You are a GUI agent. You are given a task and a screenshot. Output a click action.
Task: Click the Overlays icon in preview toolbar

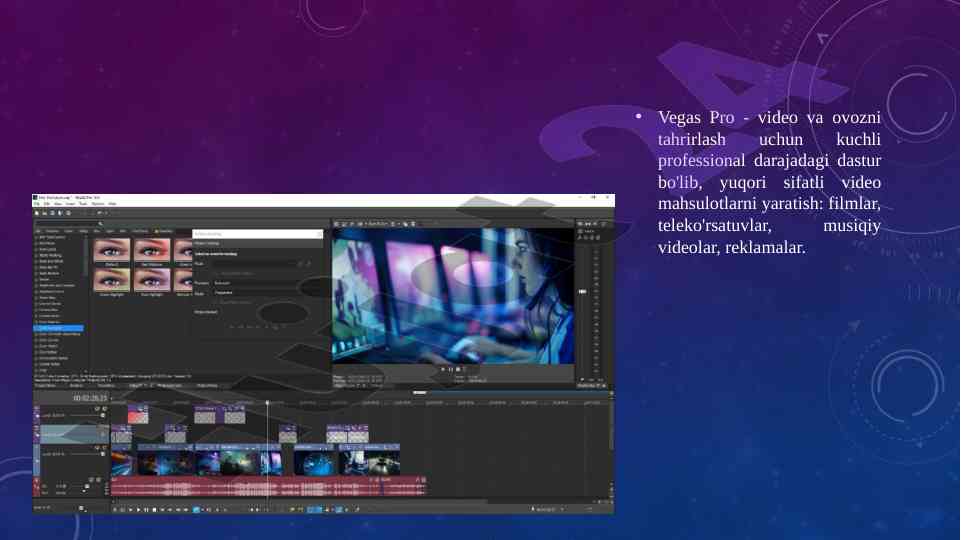click(392, 224)
